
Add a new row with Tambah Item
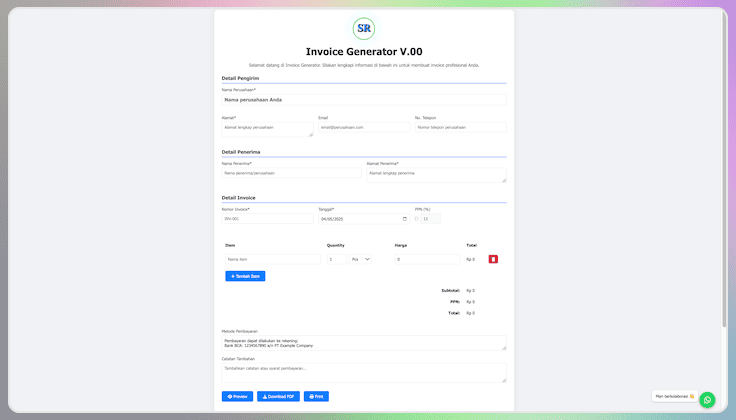click(x=245, y=276)
